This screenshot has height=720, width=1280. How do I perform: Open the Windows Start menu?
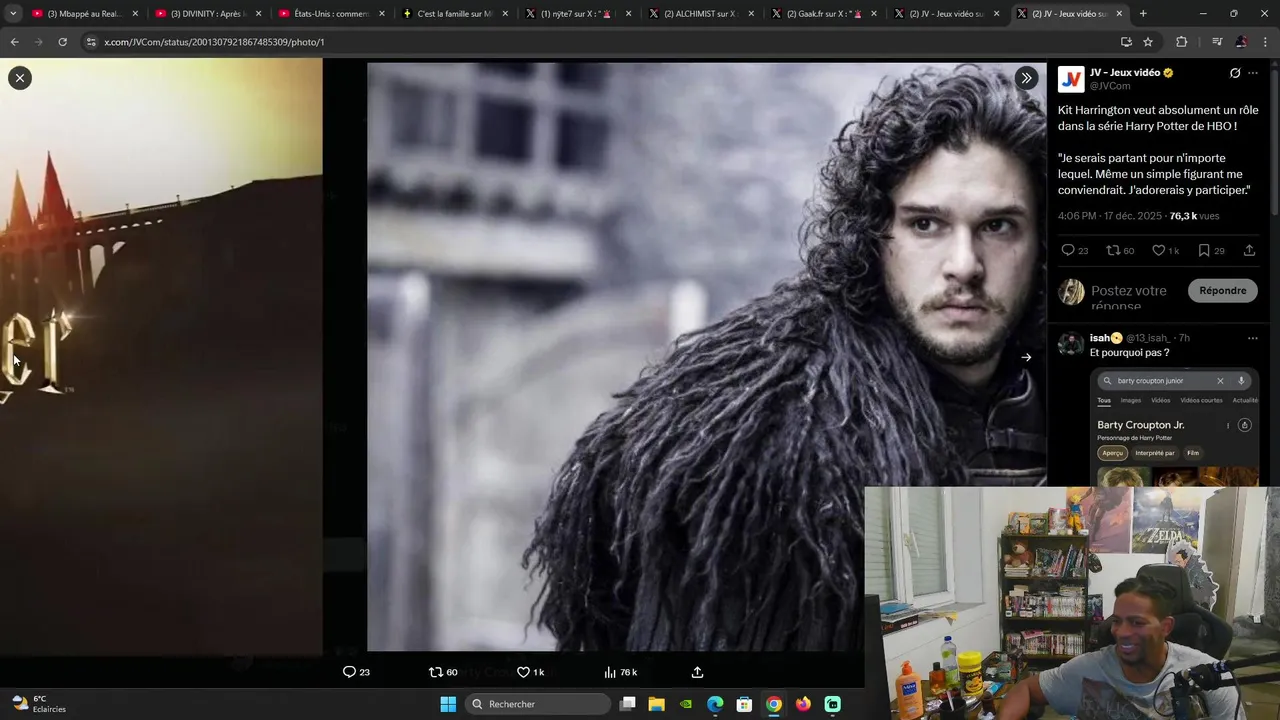coord(448,704)
